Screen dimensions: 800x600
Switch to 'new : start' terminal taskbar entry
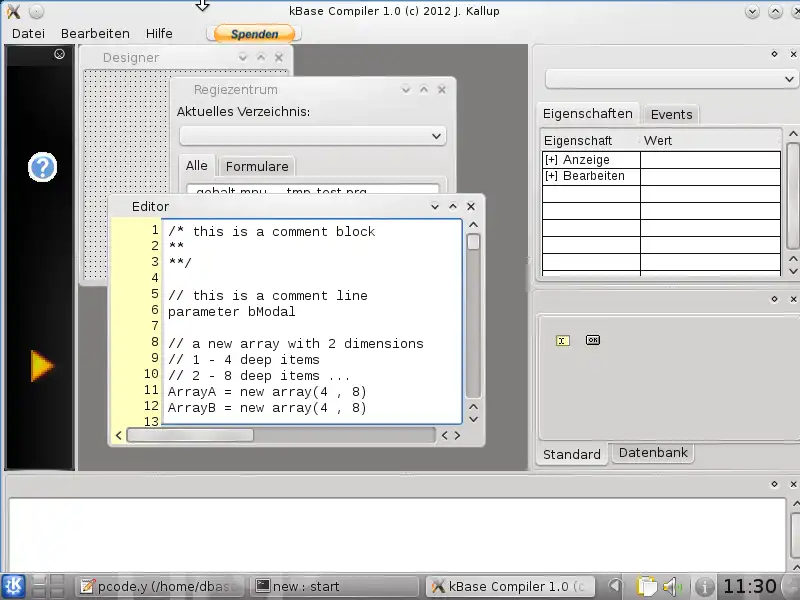coord(335,586)
